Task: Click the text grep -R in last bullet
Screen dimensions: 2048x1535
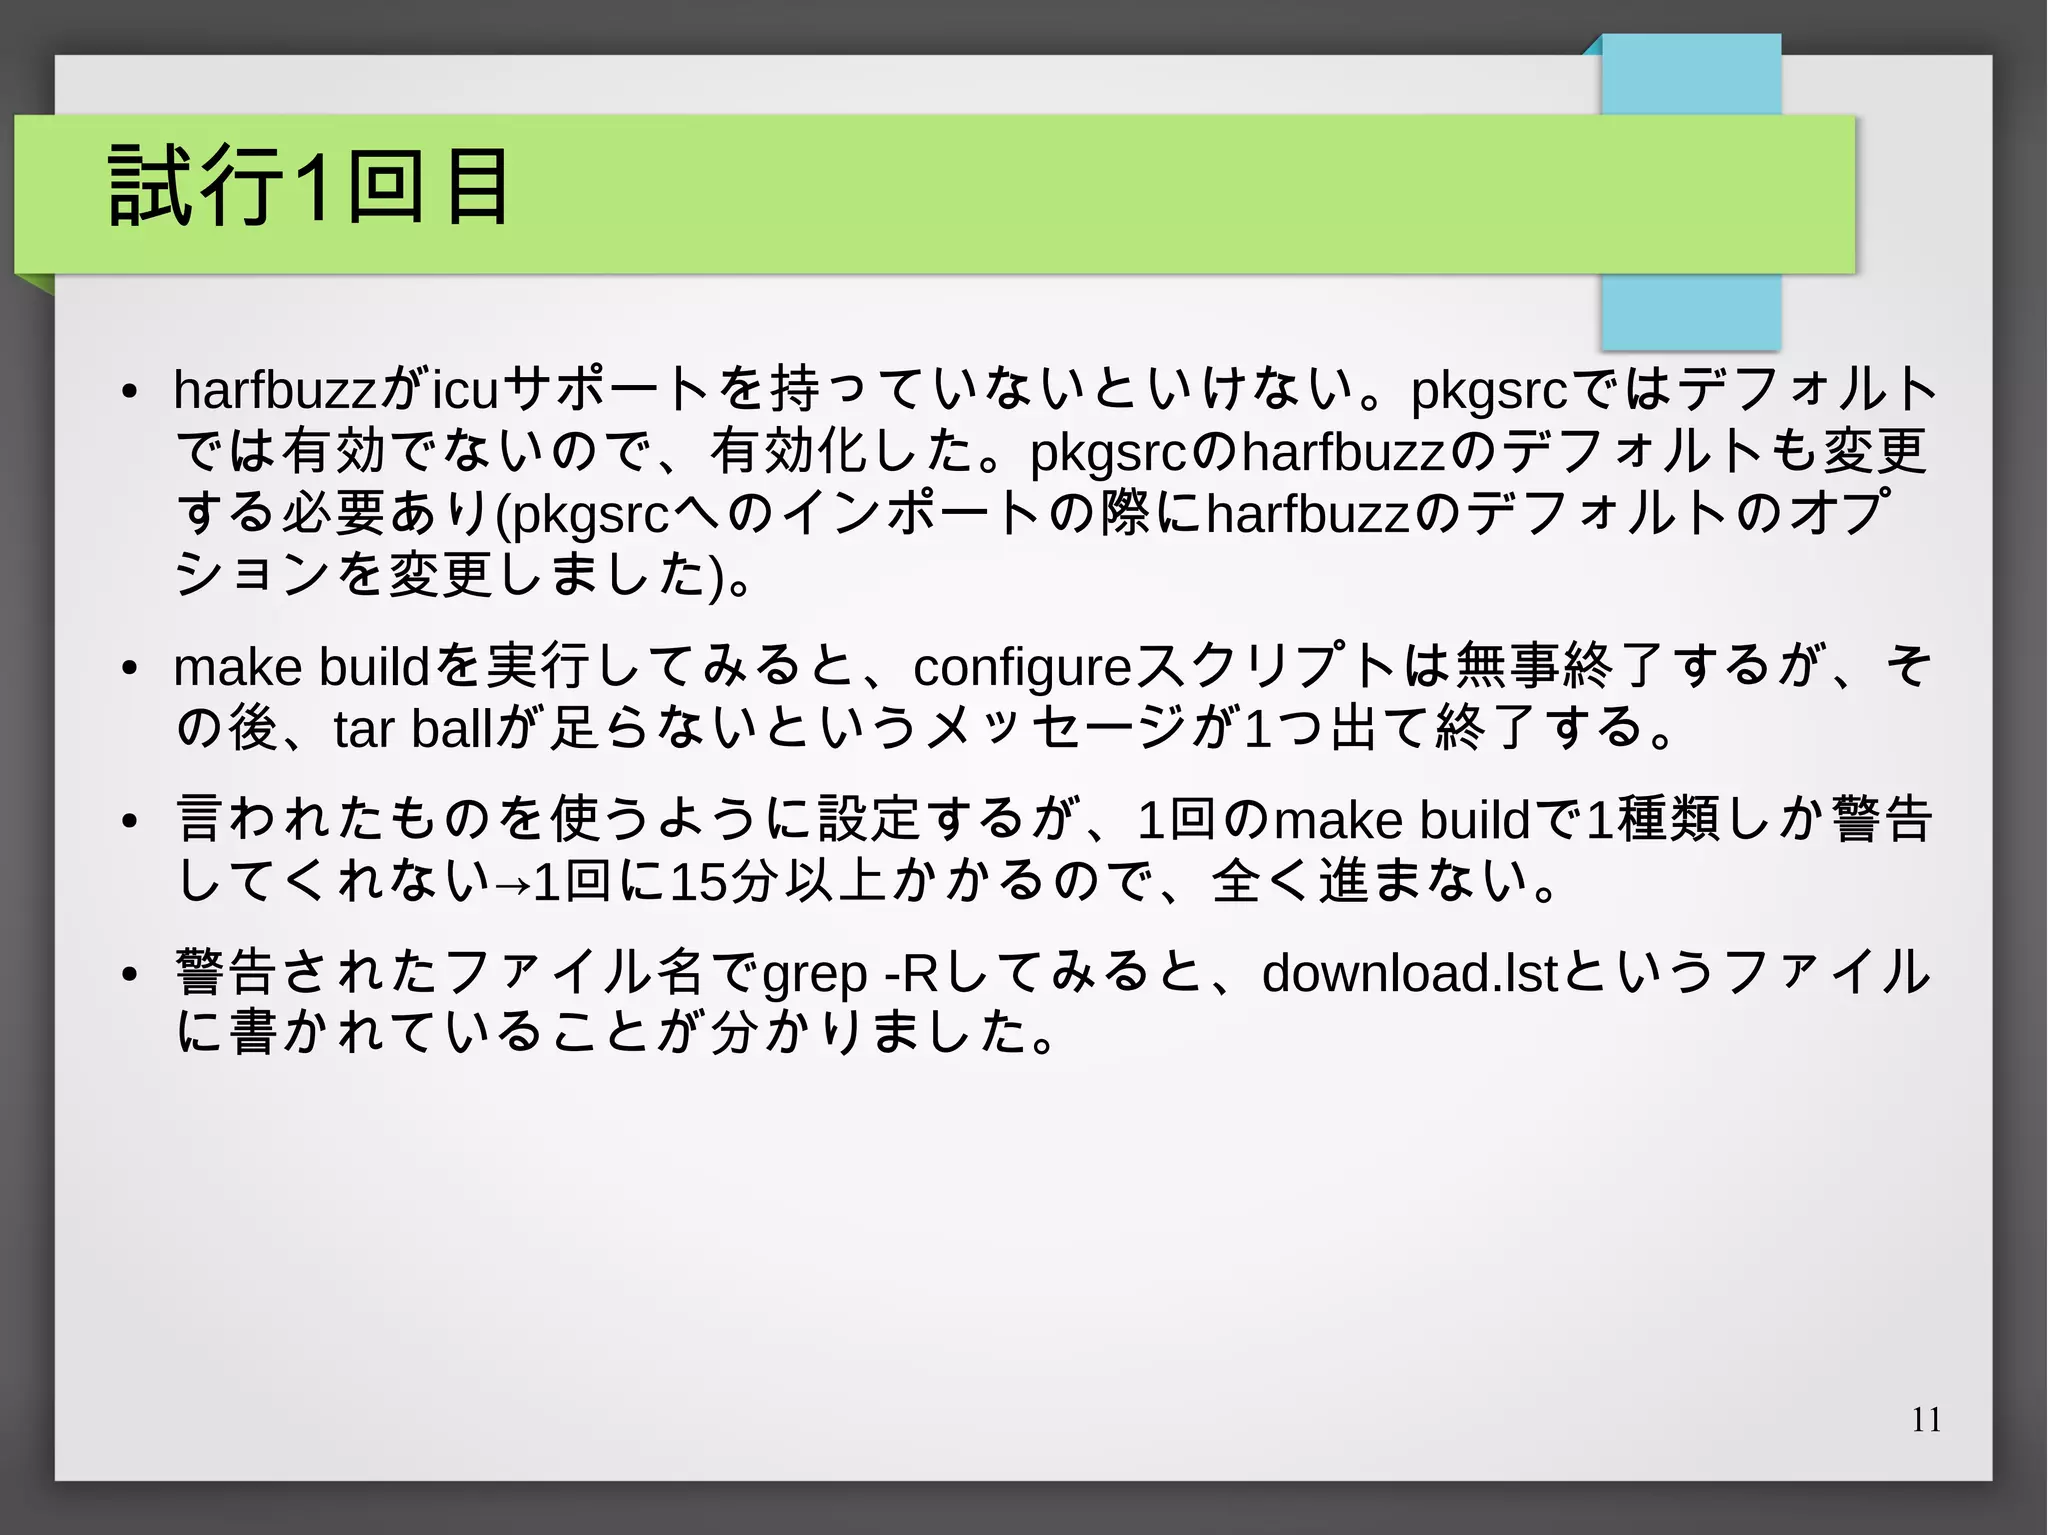Action: [x=851, y=975]
